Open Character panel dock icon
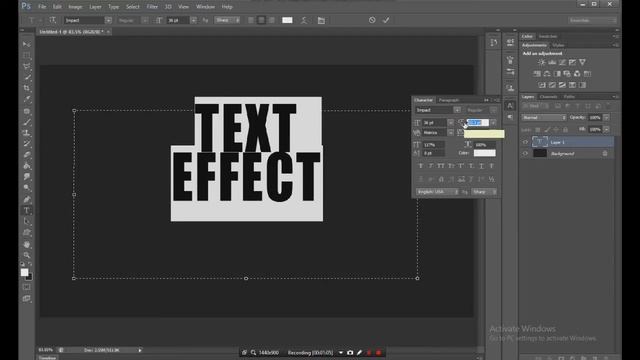The height and width of the screenshot is (360, 640). 510,106
